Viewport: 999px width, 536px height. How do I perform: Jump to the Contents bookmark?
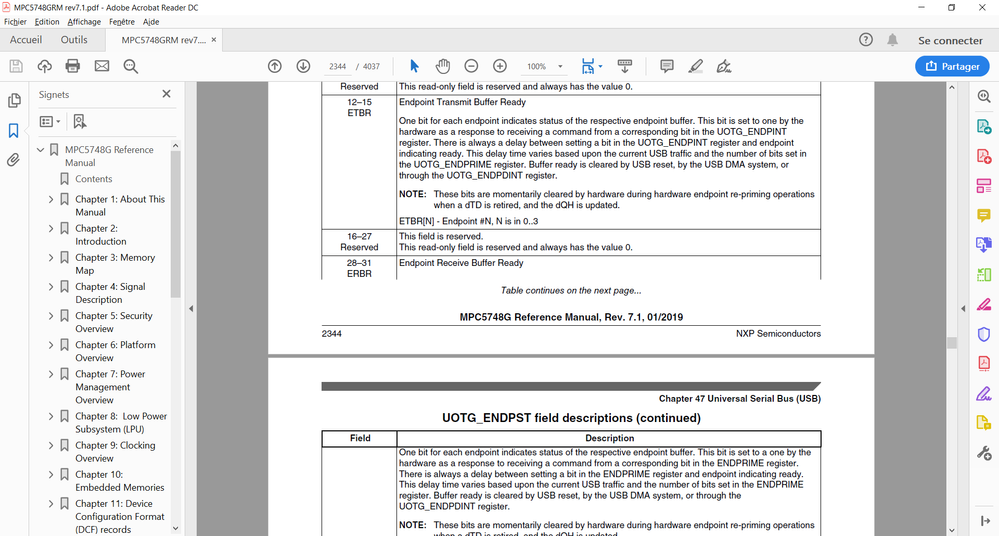pos(94,179)
